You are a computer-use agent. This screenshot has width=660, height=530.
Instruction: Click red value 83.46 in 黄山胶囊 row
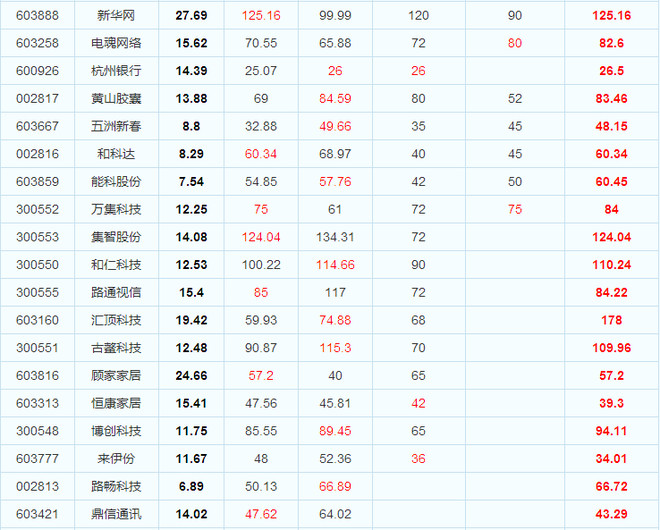[x=612, y=99]
